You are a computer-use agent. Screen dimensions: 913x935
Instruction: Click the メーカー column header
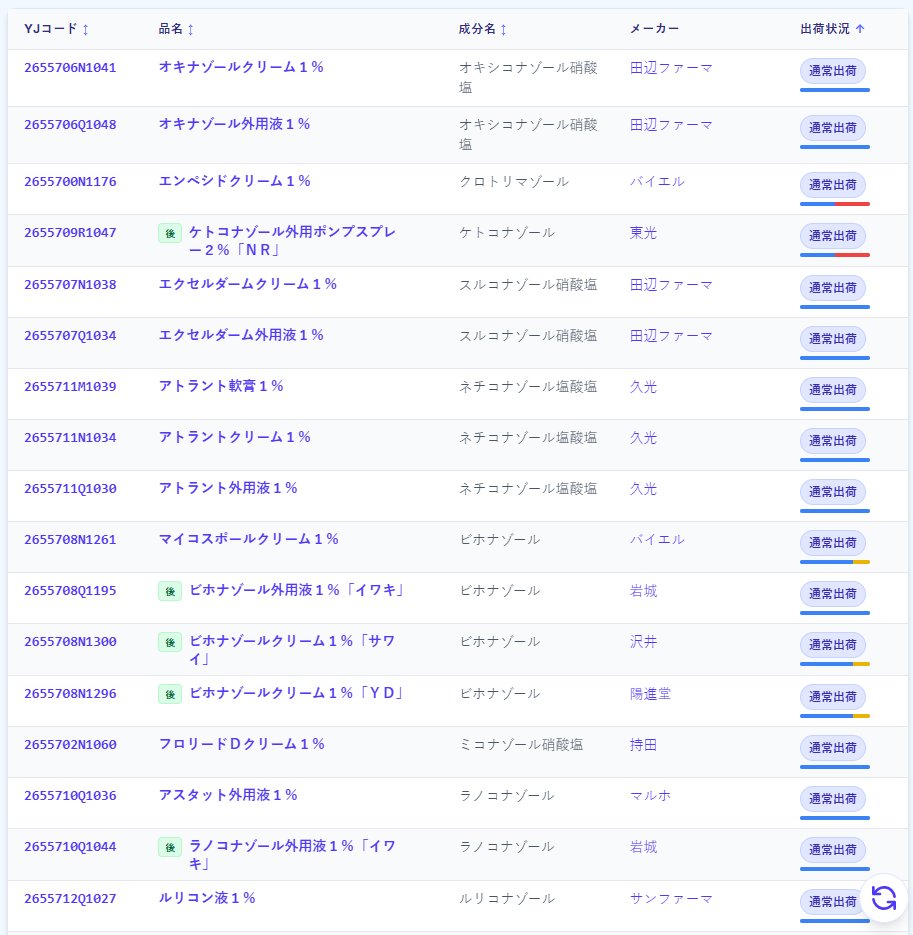(x=654, y=29)
